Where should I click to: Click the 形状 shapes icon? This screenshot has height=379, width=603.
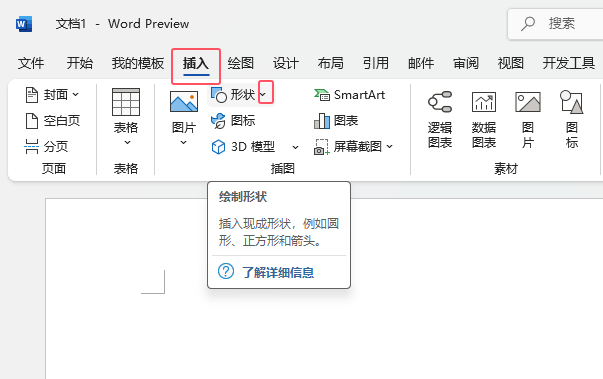(219, 95)
